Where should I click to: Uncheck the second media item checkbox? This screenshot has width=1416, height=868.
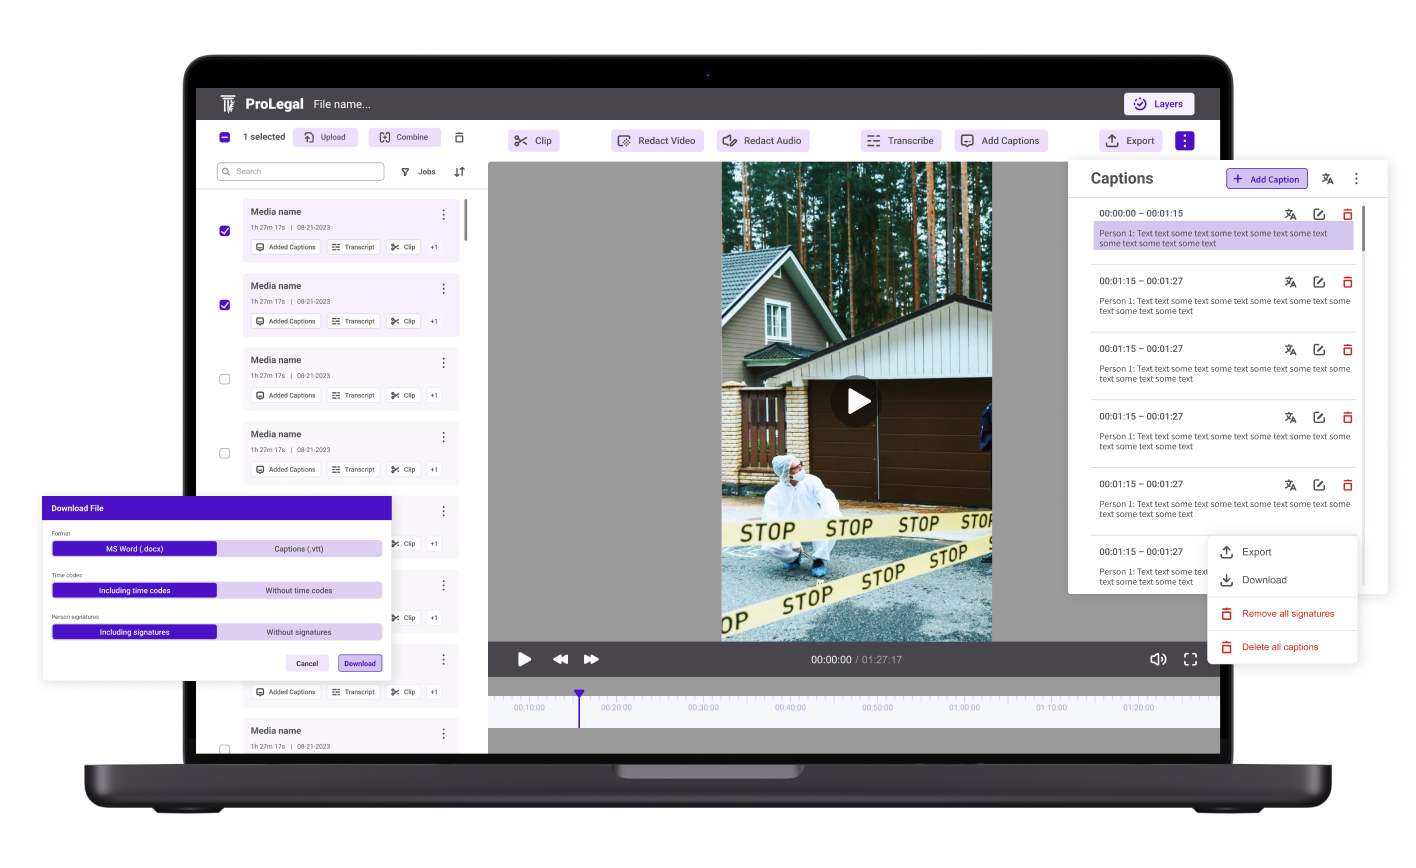225,305
